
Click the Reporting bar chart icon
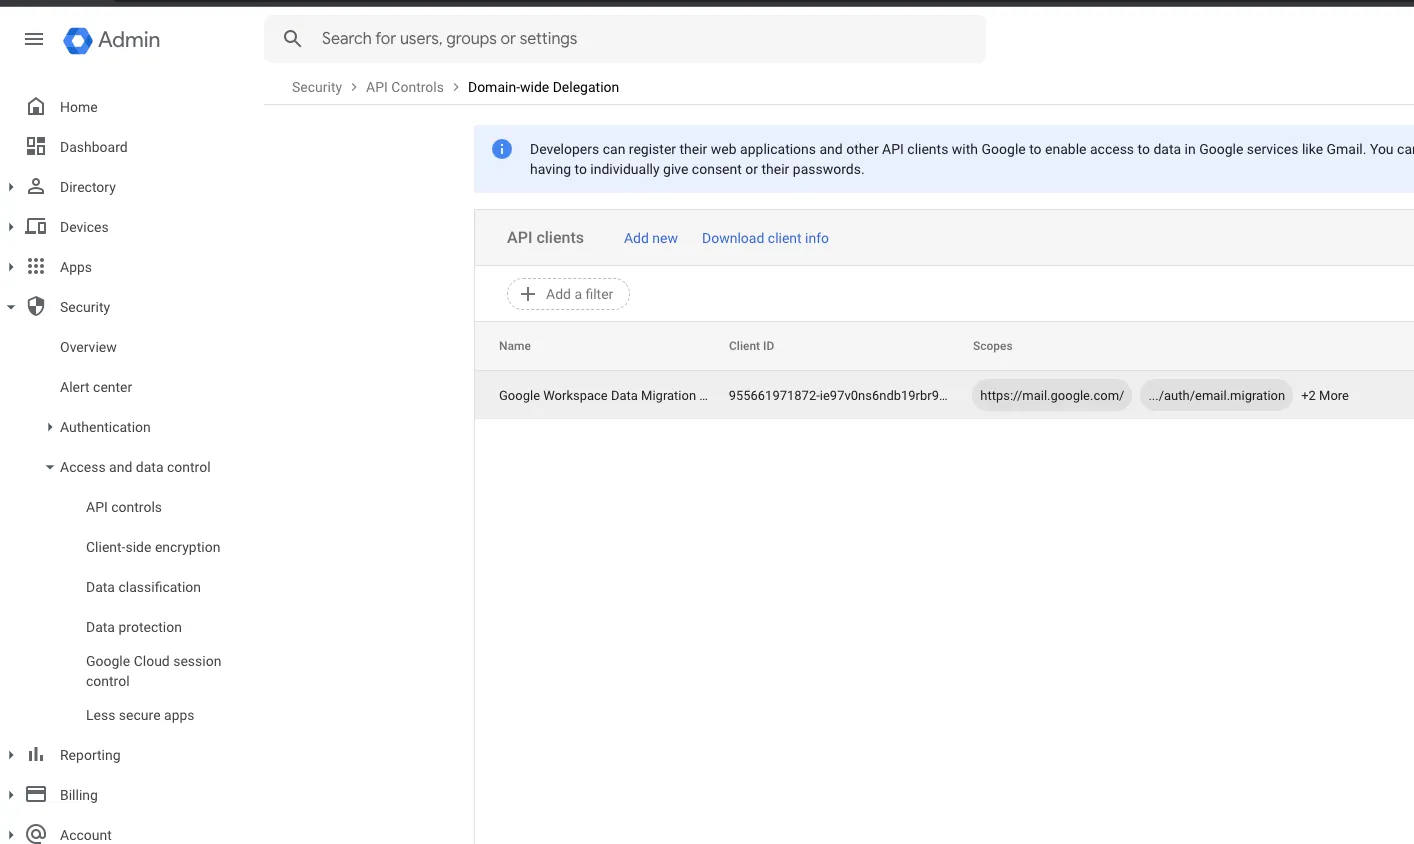point(36,754)
